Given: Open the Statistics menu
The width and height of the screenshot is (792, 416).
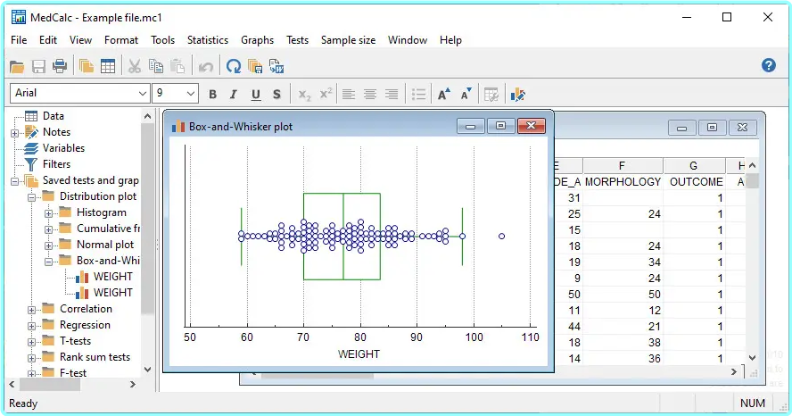Looking at the screenshot, I should coord(207,40).
